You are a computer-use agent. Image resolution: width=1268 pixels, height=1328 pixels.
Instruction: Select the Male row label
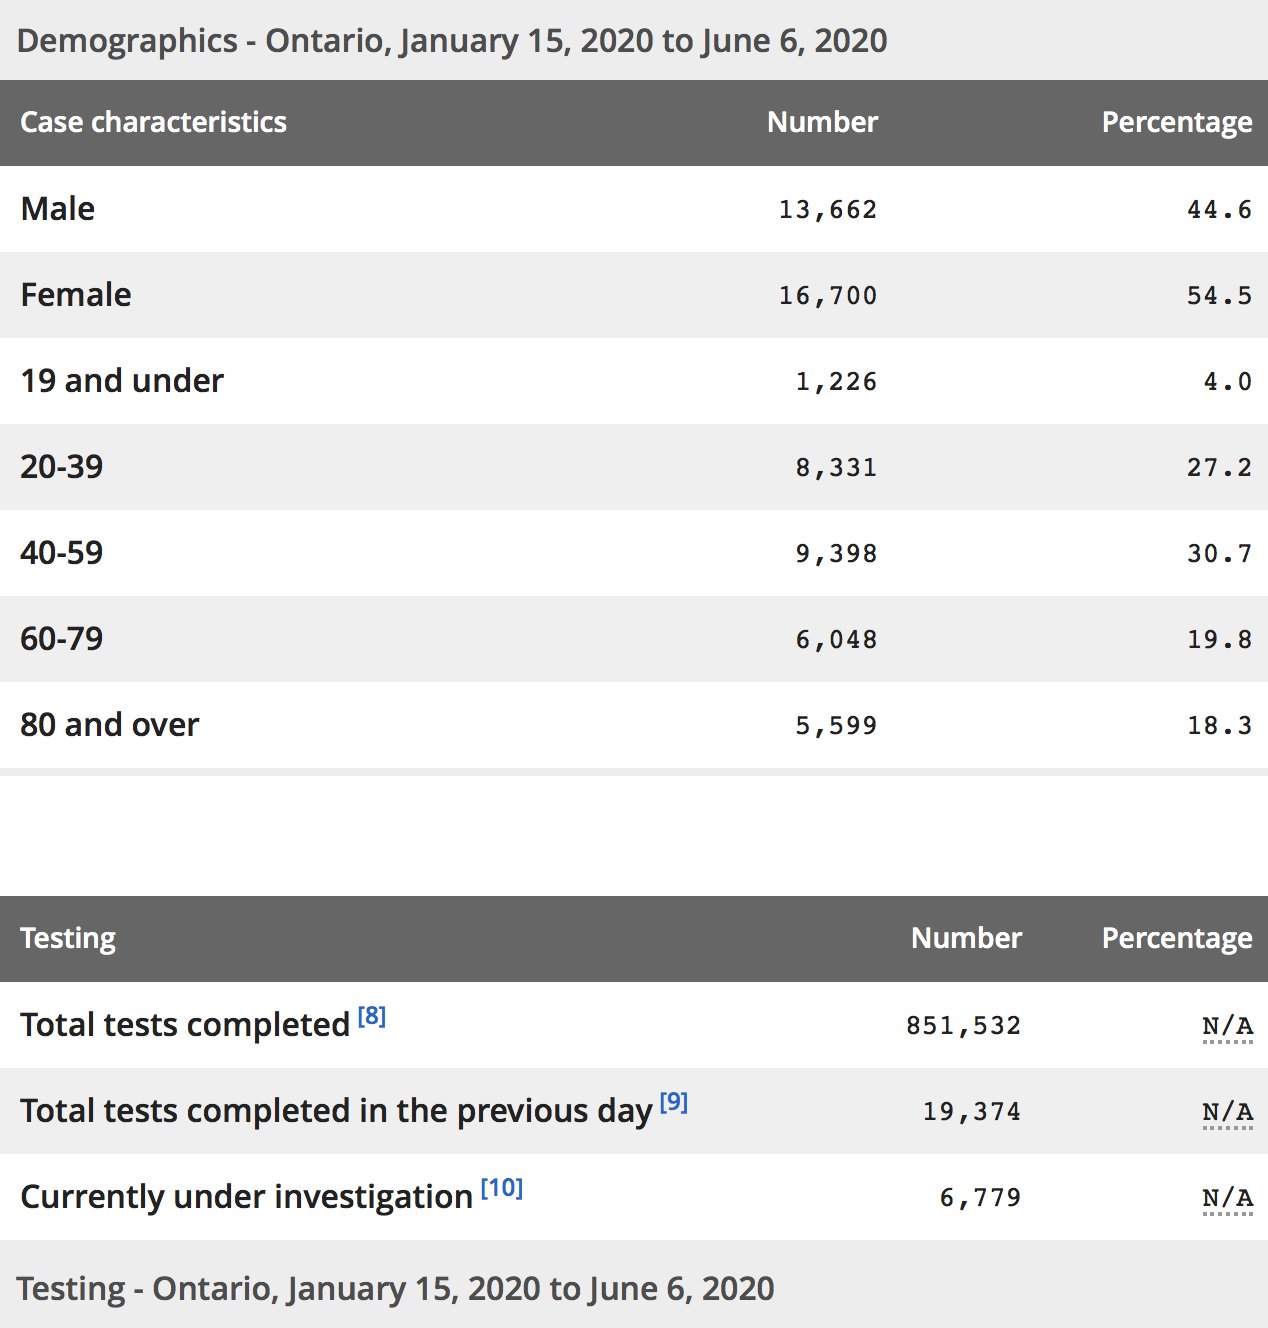58,209
